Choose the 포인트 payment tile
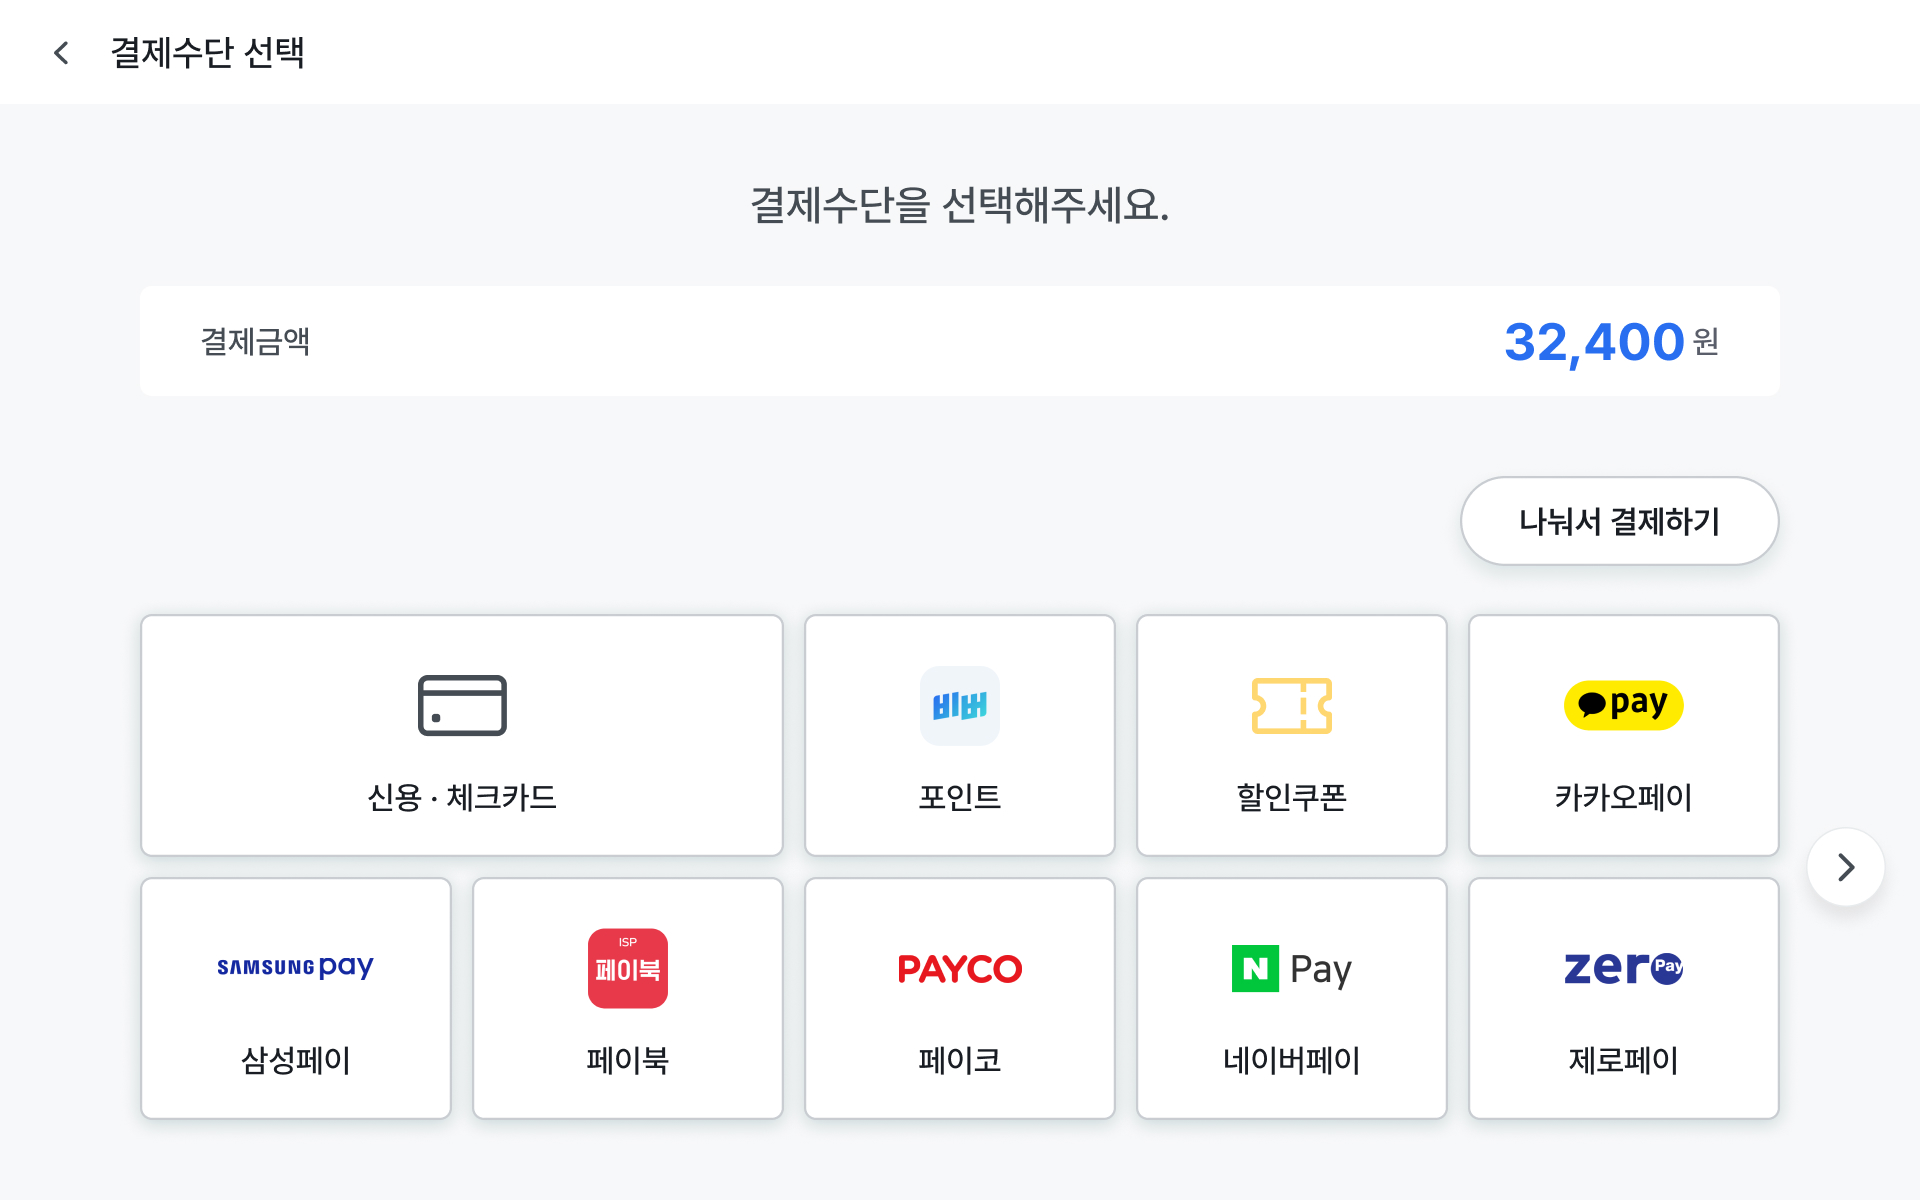1920x1200 pixels. click(x=959, y=736)
